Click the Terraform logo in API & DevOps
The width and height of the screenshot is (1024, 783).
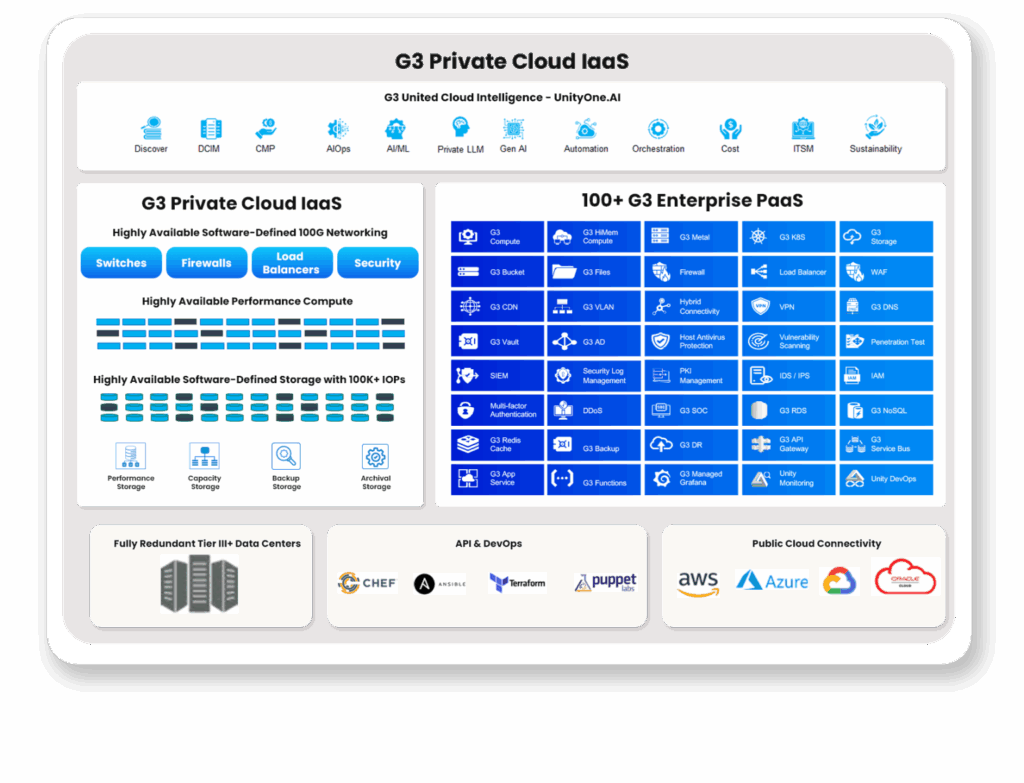[x=517, y=582]
